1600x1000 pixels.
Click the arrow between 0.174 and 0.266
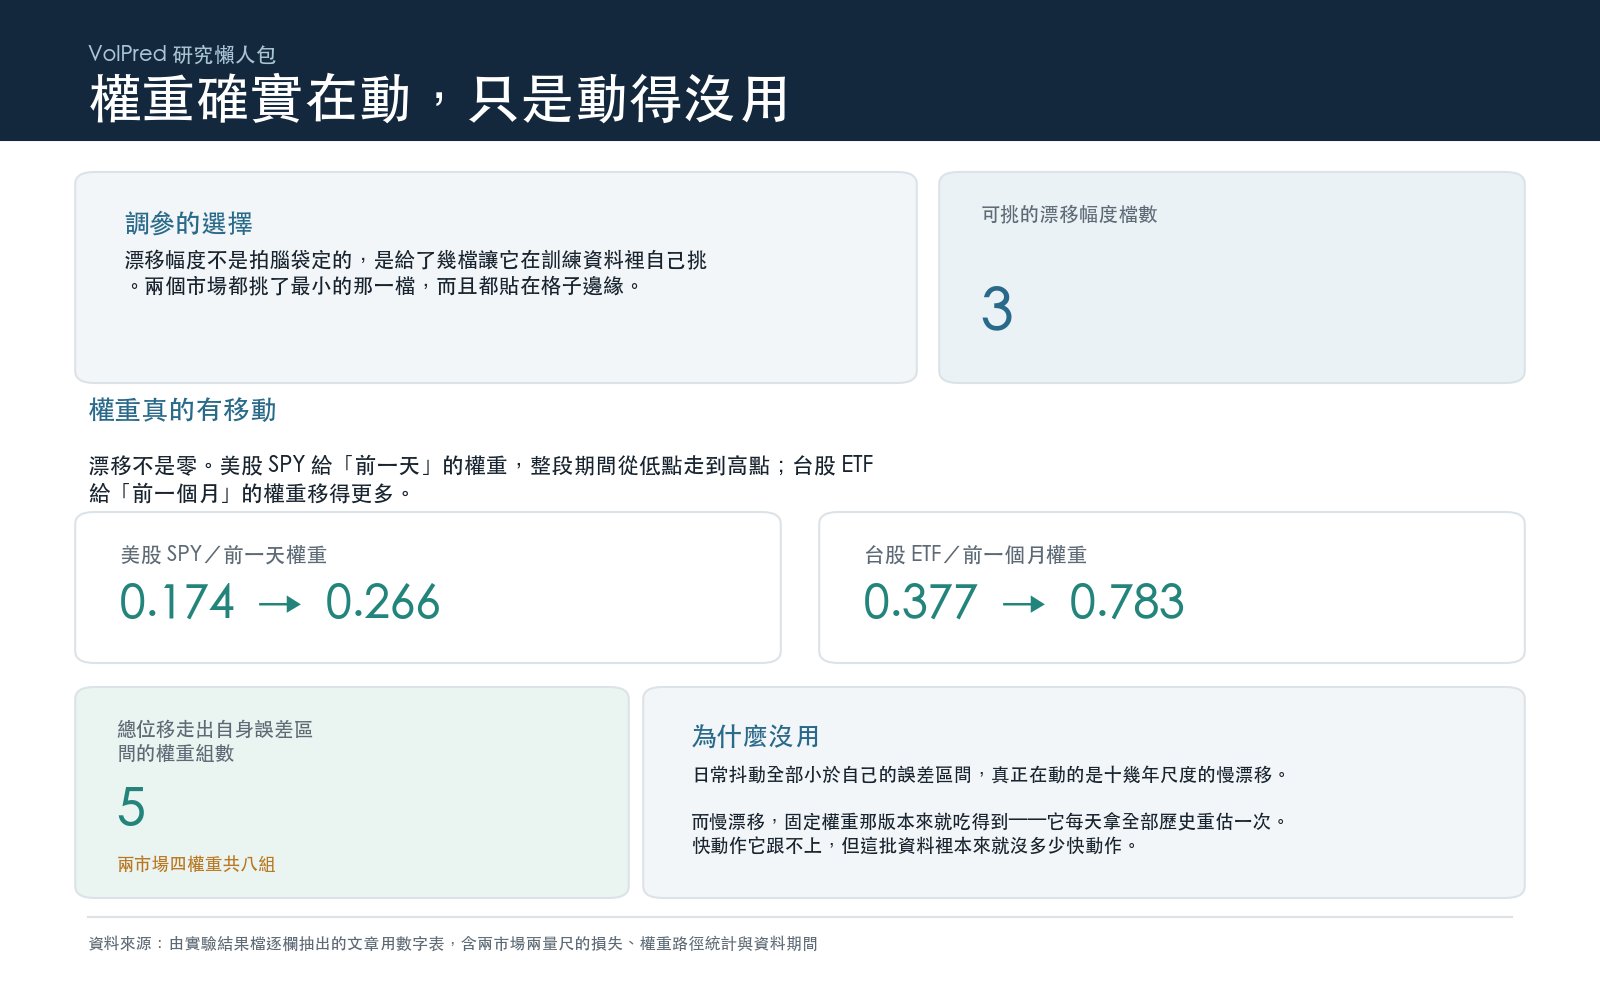(280, 604)
